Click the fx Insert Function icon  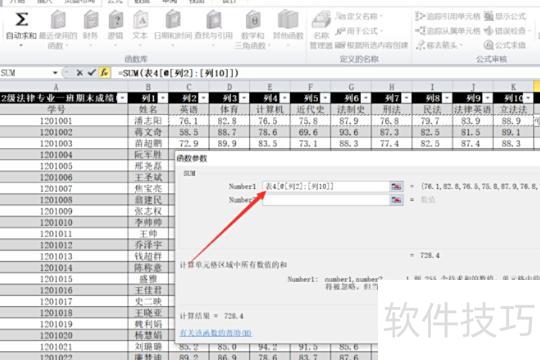[104, 73]
